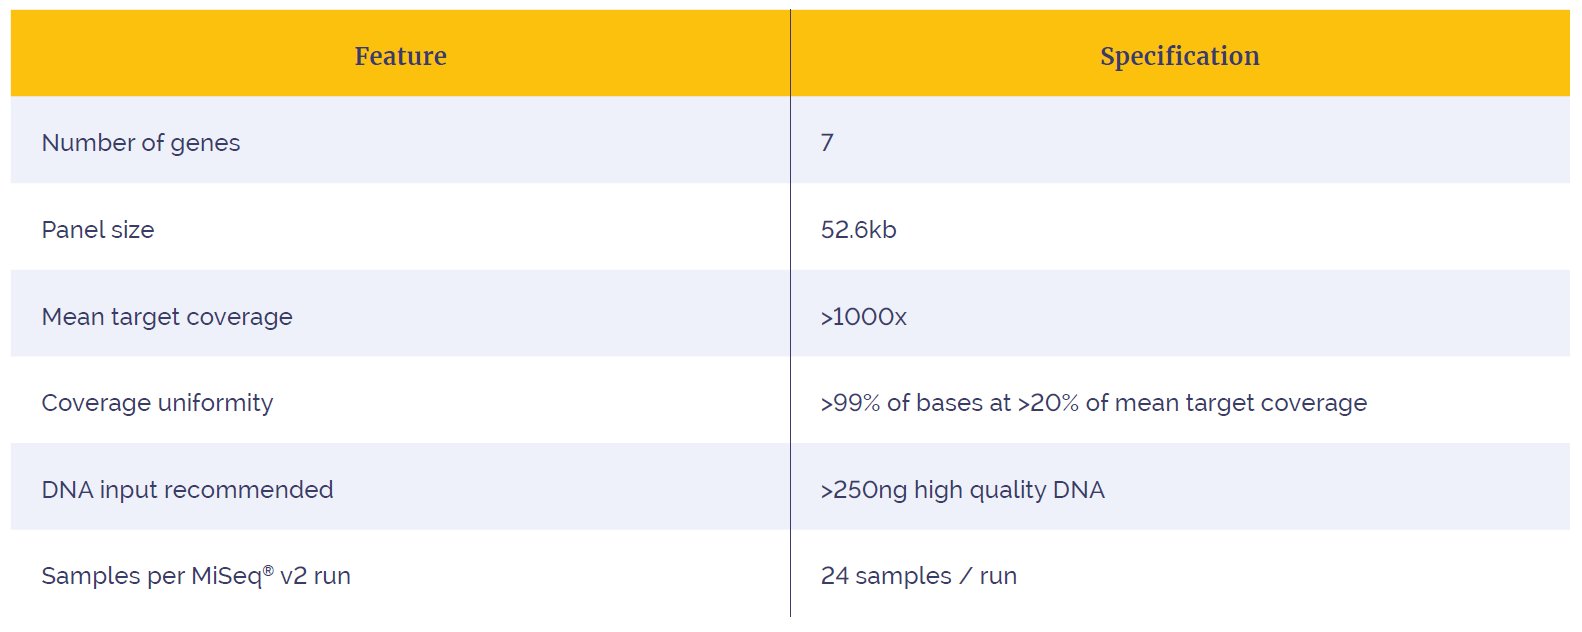The height and width of the screenshot is (632, 1582).
Task: Click the value 7 for genes
Action: pyautogui.click(x=827, y=143)
